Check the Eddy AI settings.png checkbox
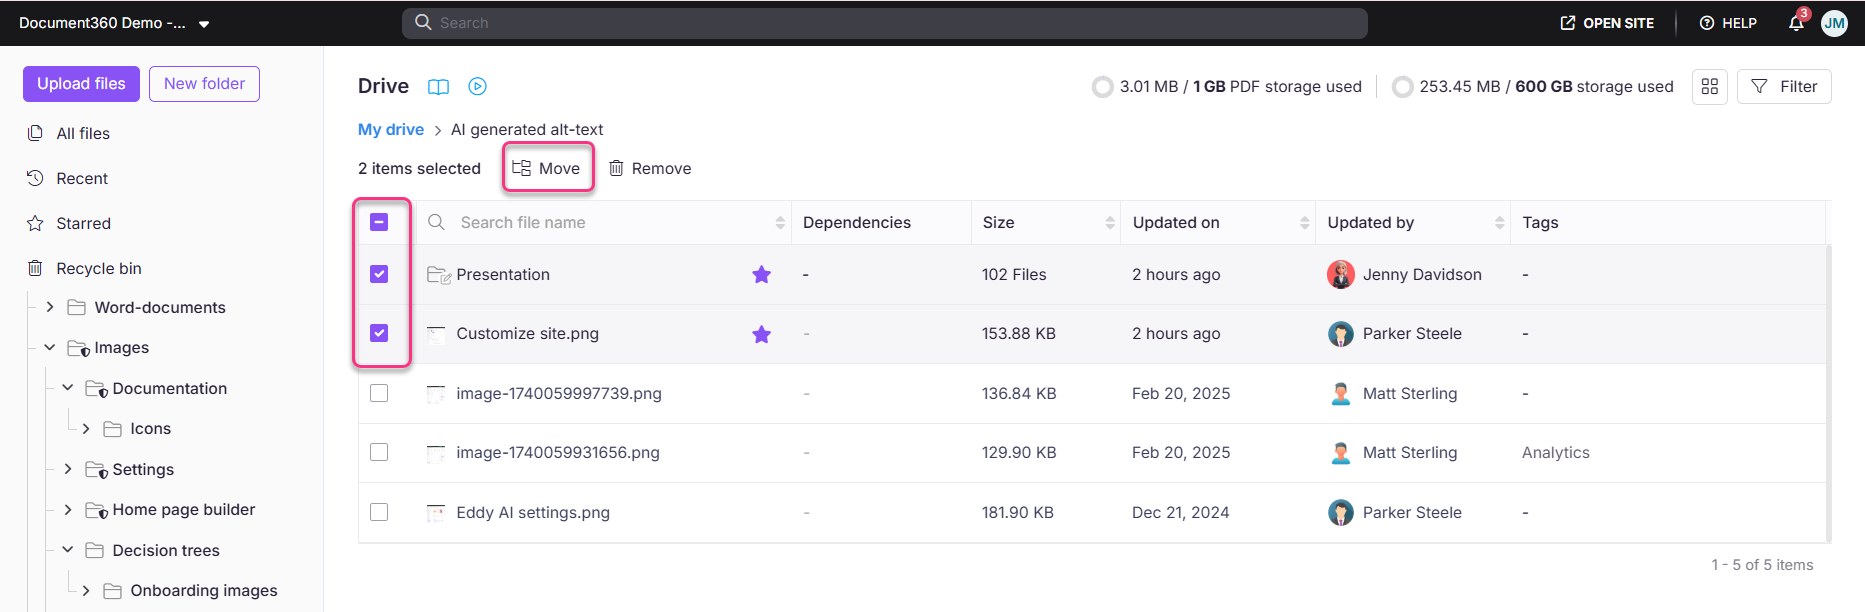 (379, 512)
